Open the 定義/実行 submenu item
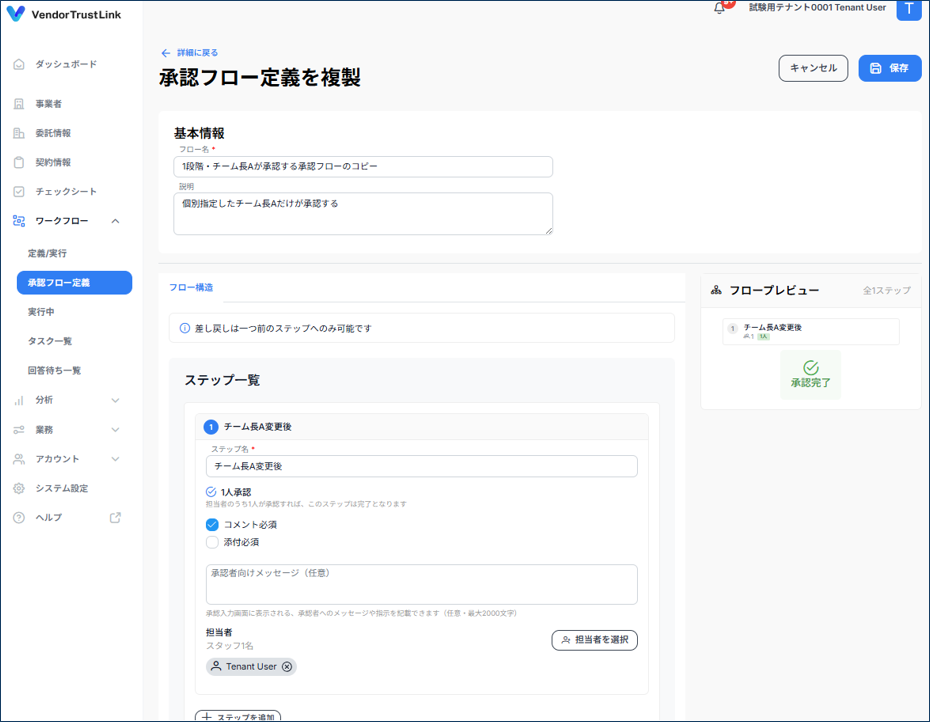930x722 pixels. [x=47, y=253]
